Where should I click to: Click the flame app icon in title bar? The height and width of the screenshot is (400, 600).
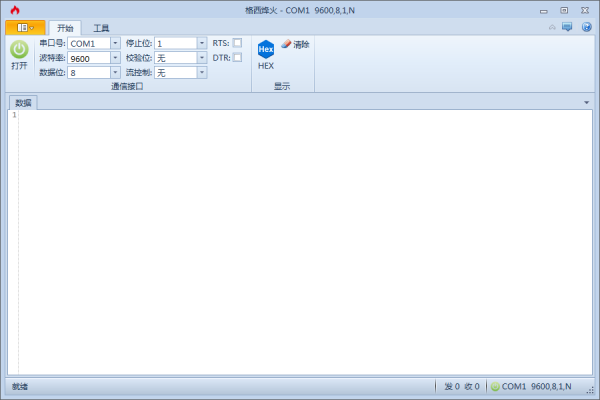point(13,10)
